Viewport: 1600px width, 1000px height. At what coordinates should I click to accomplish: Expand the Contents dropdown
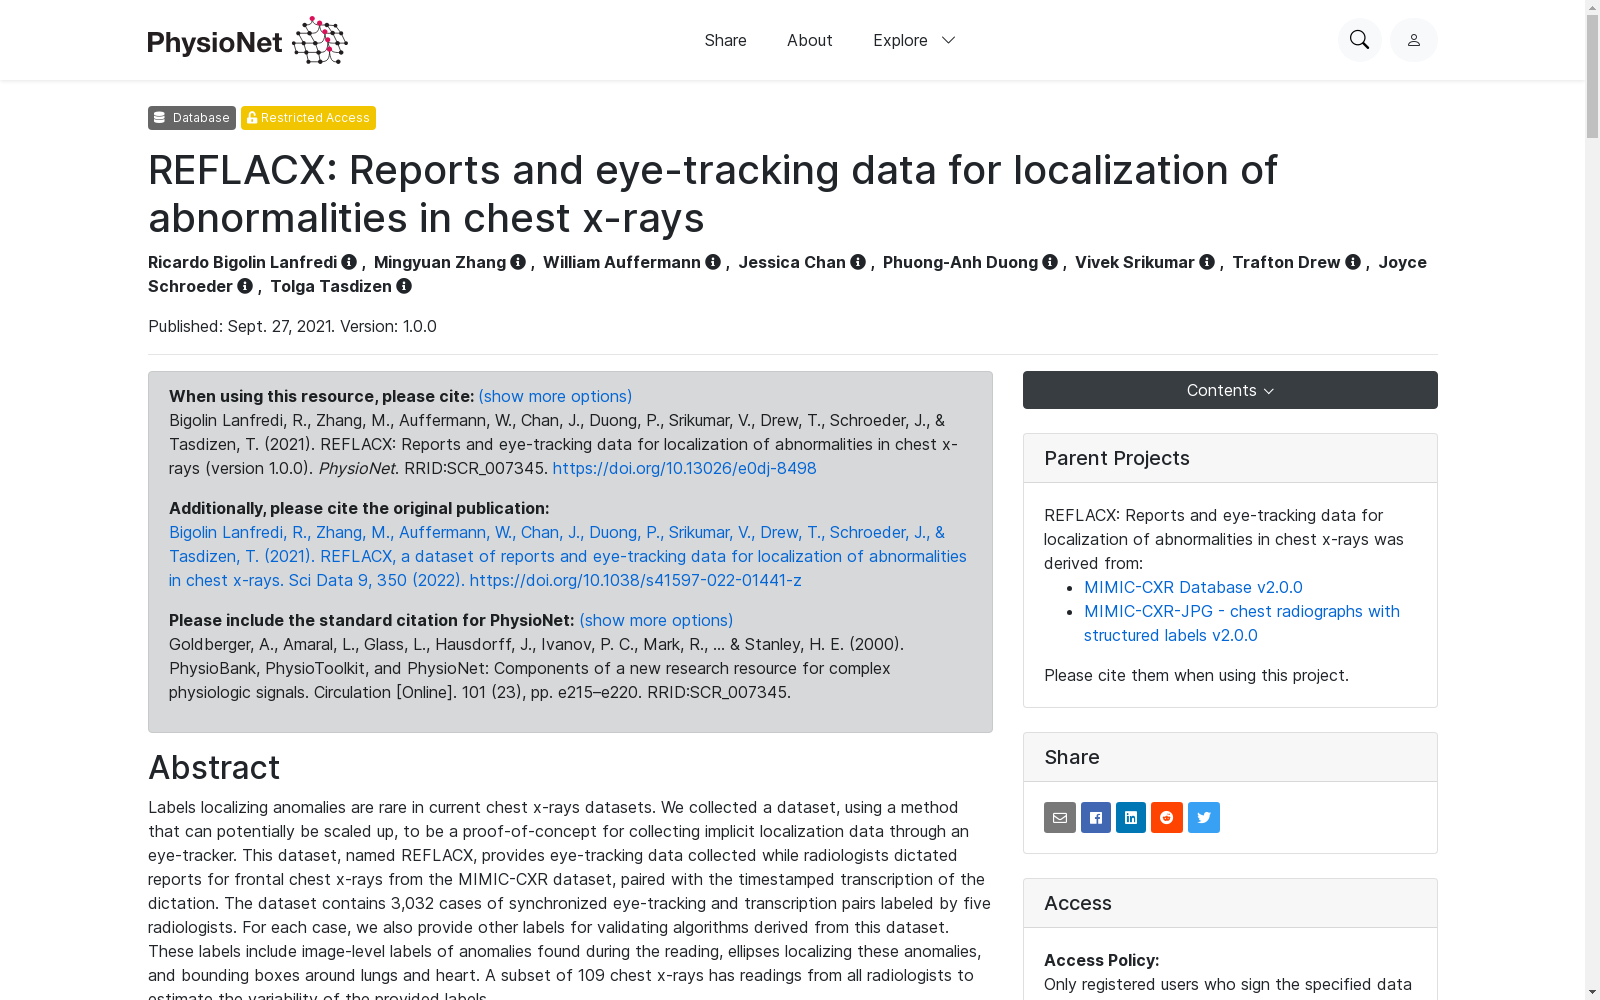pyautogui.click(x=1230, y=390)
